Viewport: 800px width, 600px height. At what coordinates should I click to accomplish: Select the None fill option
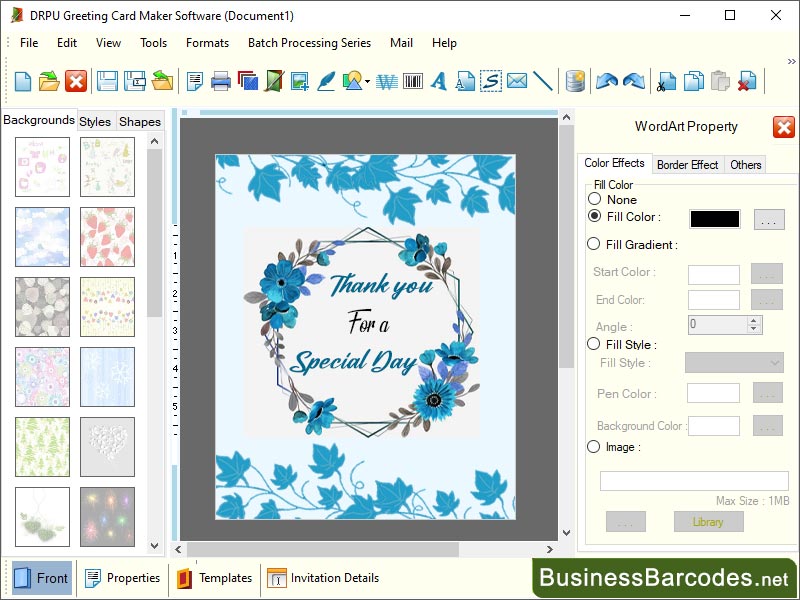[596, 199]
